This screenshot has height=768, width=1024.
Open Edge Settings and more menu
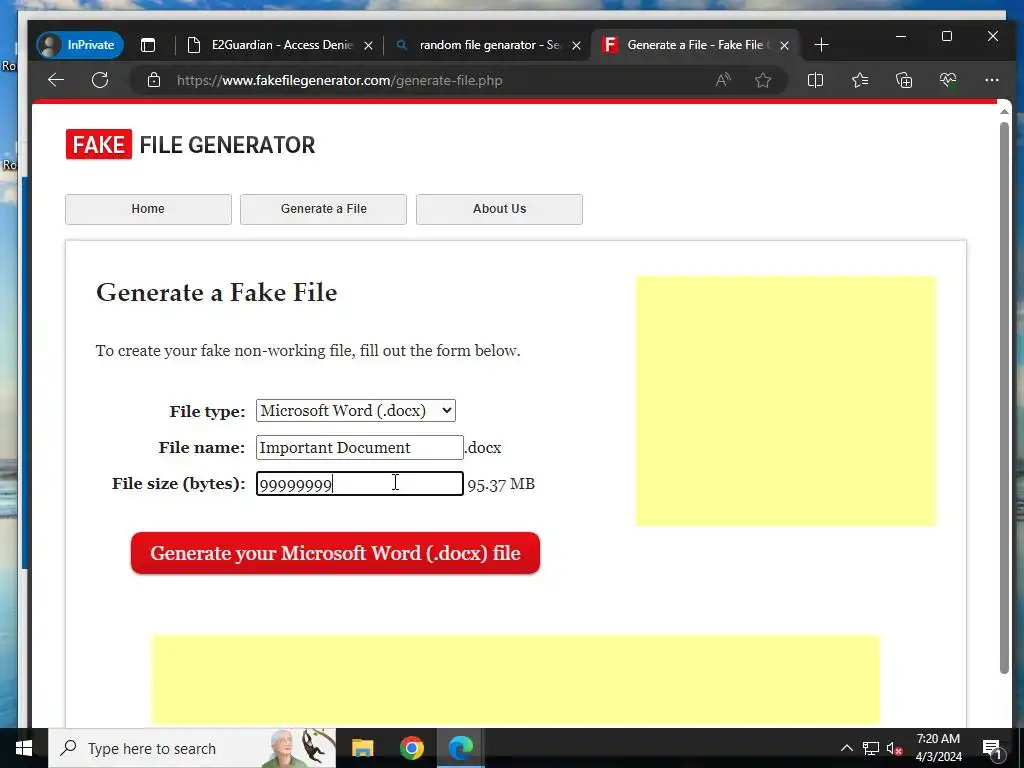(991, 80)
